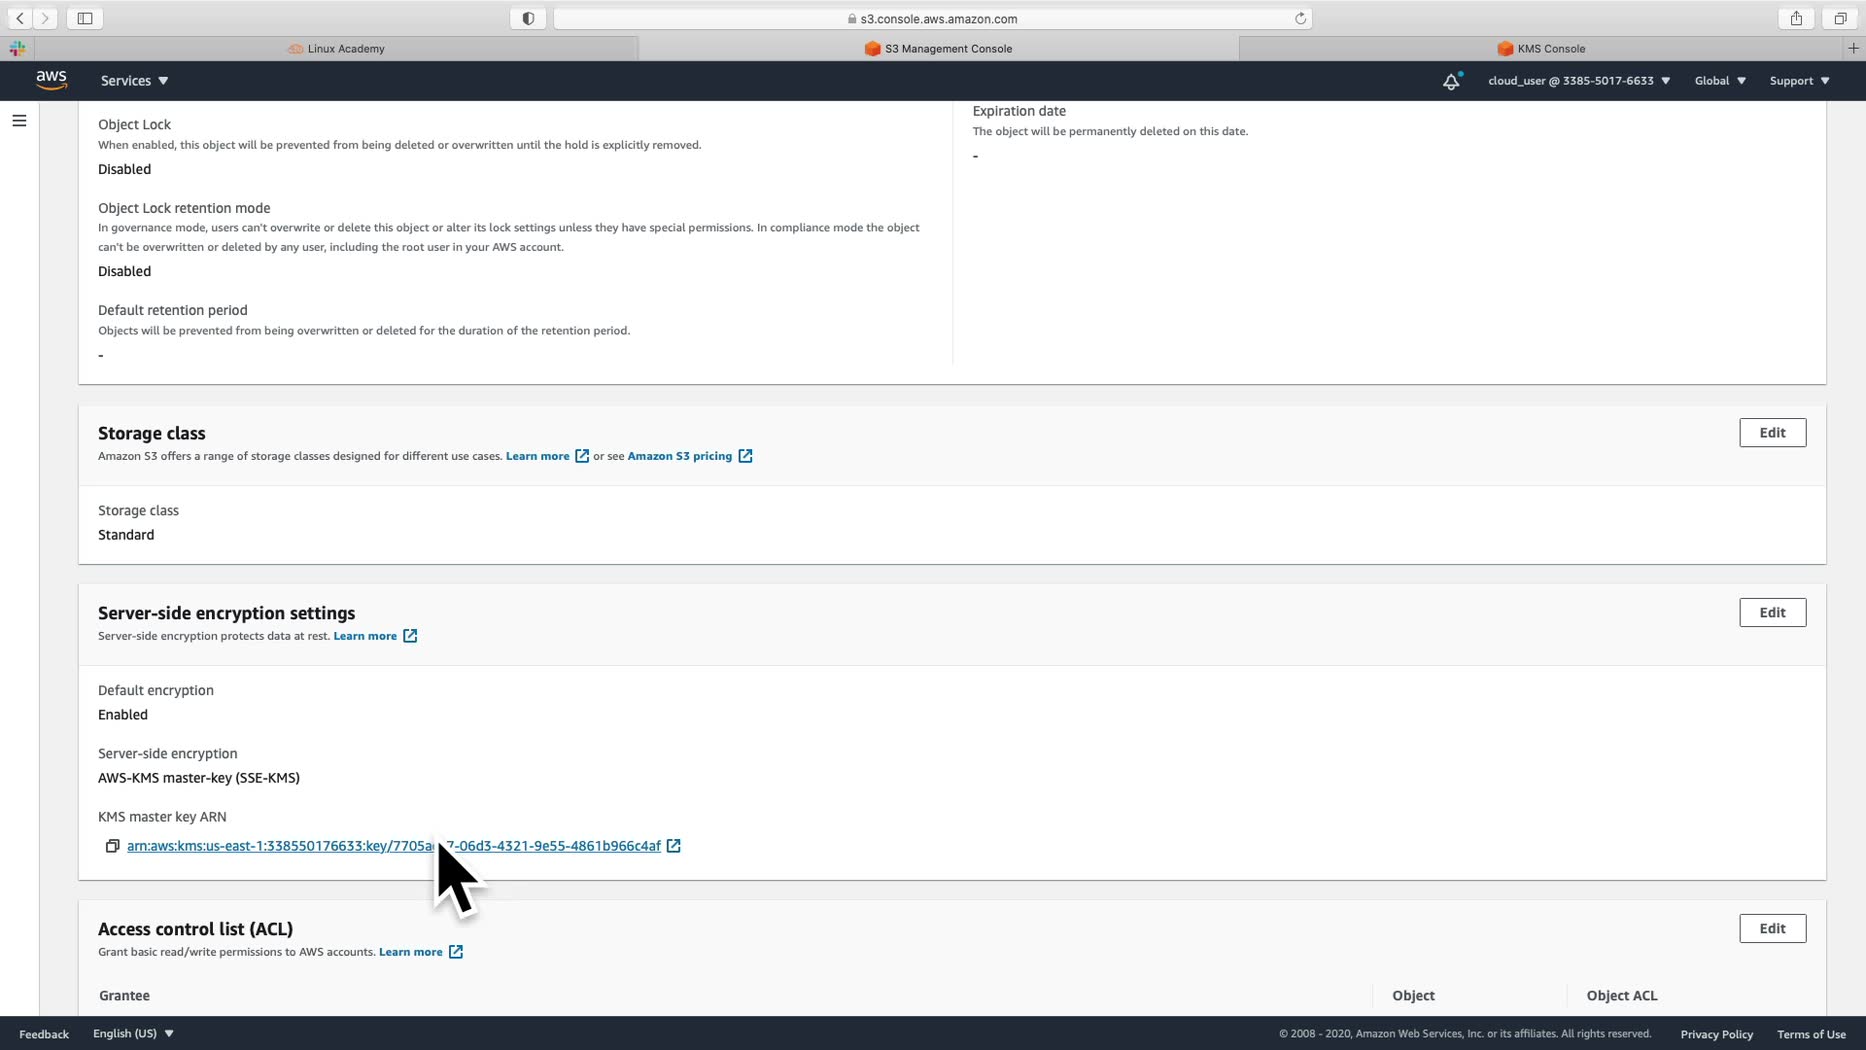This screenshot has height=1050, width=1866.
Task: Expand the Services dropdown
Action: tap(134, 81)
